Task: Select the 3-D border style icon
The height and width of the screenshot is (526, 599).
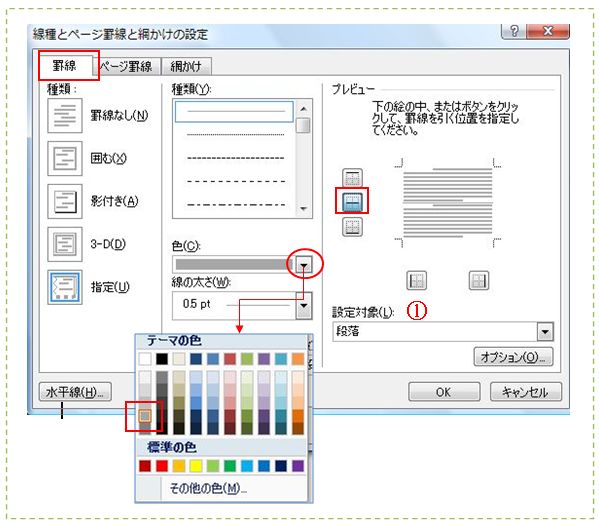Action: point(65,244)
